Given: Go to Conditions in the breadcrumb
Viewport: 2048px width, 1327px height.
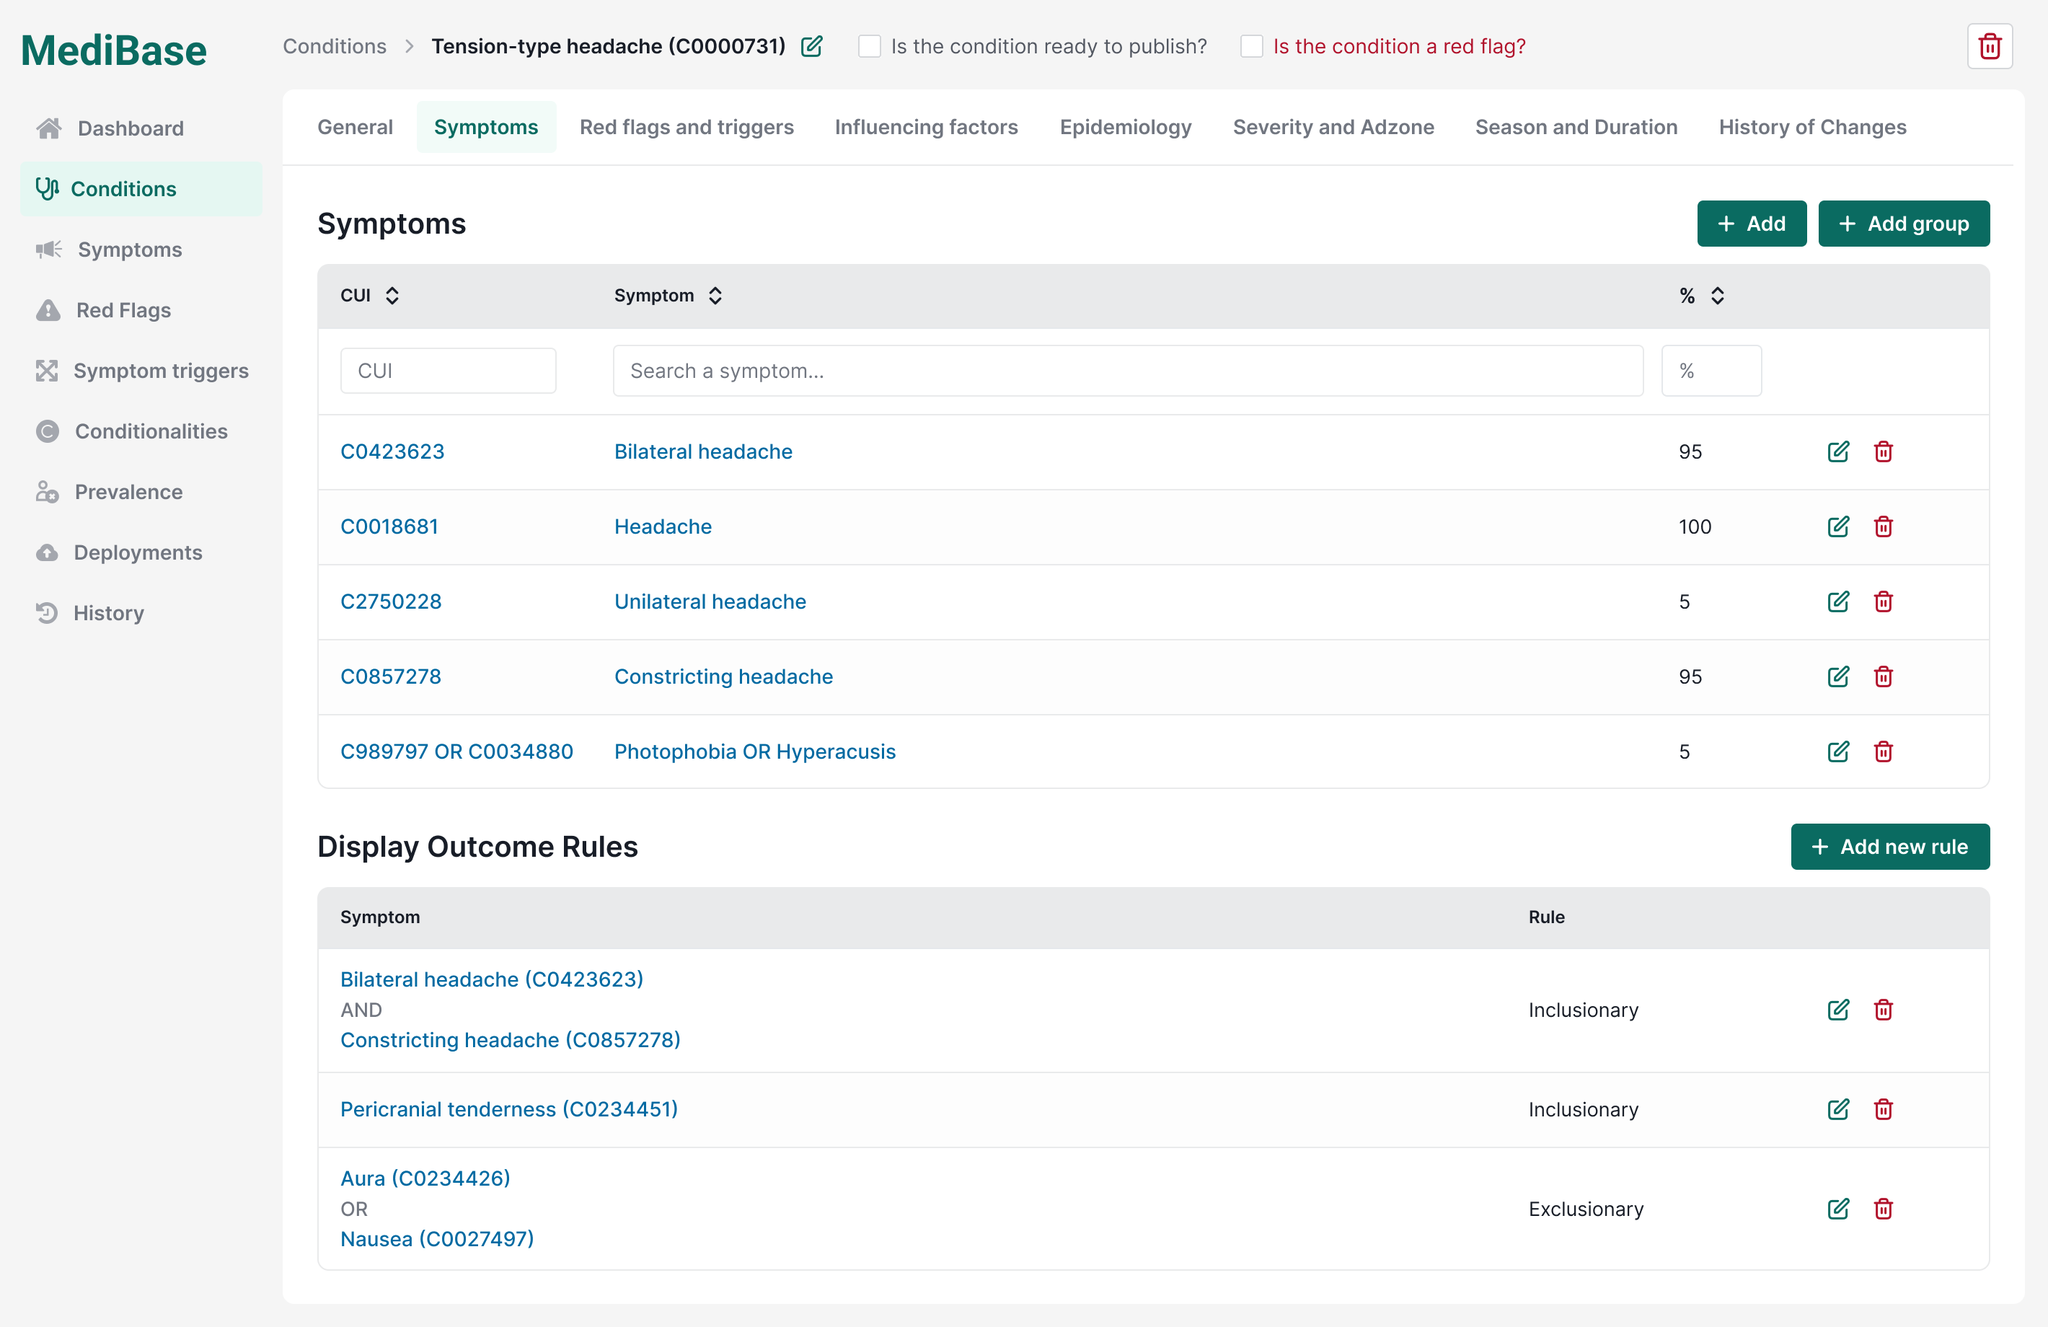Looking at the screenshot, I should tap(334, 46).
